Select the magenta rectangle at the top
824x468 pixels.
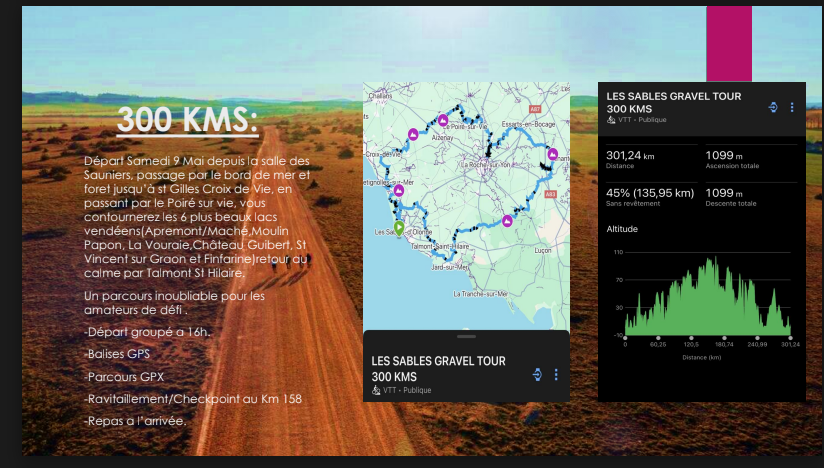(x=729, y=43)
